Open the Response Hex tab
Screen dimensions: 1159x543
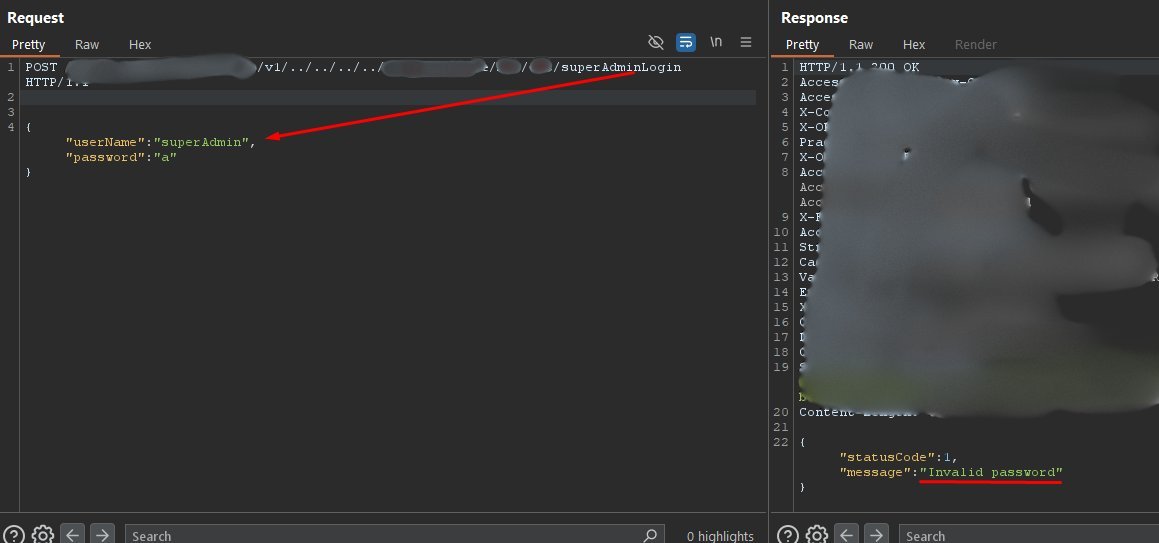tap(914, 44)
